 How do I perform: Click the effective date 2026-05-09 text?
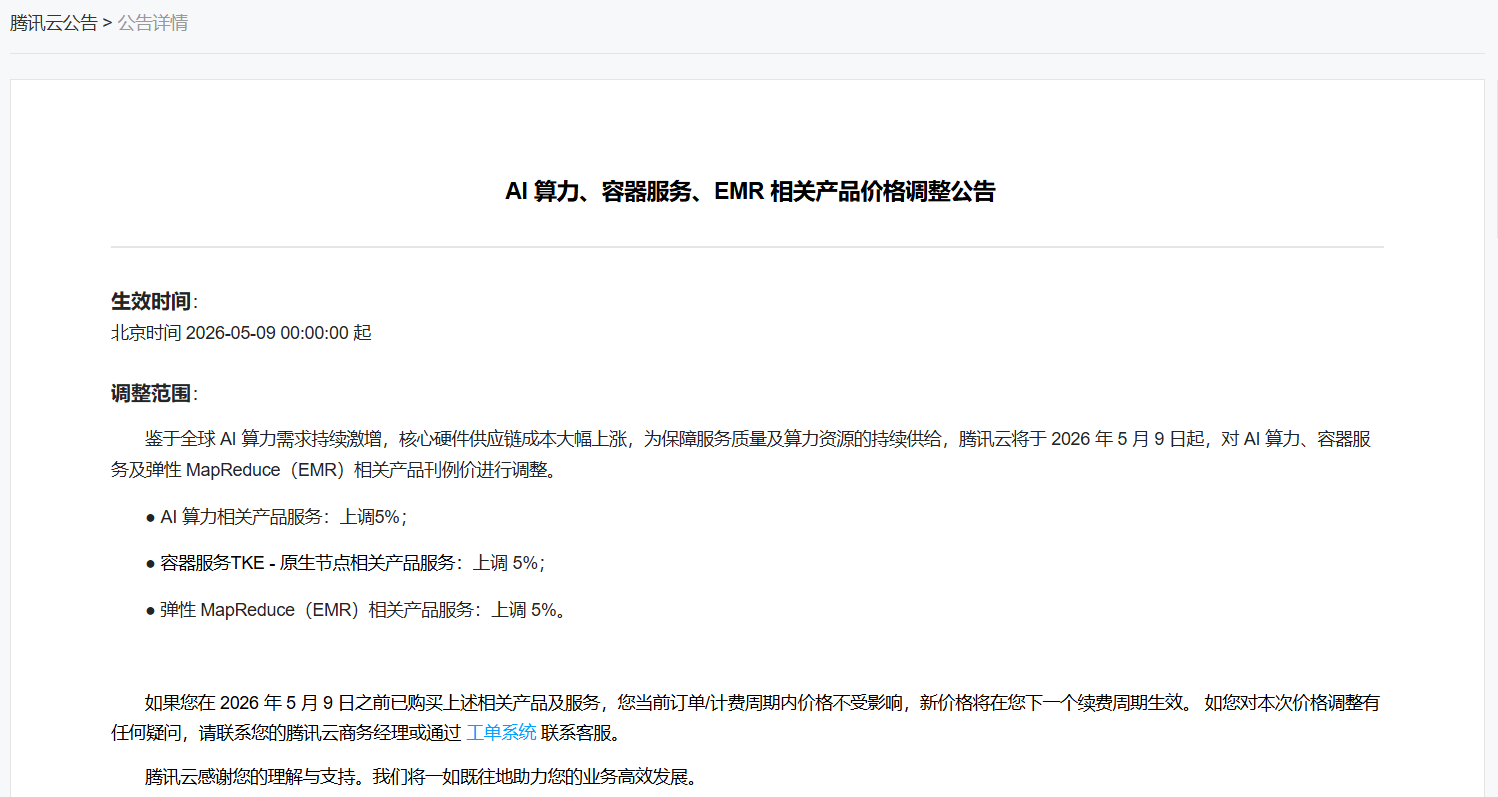[240, 332]
